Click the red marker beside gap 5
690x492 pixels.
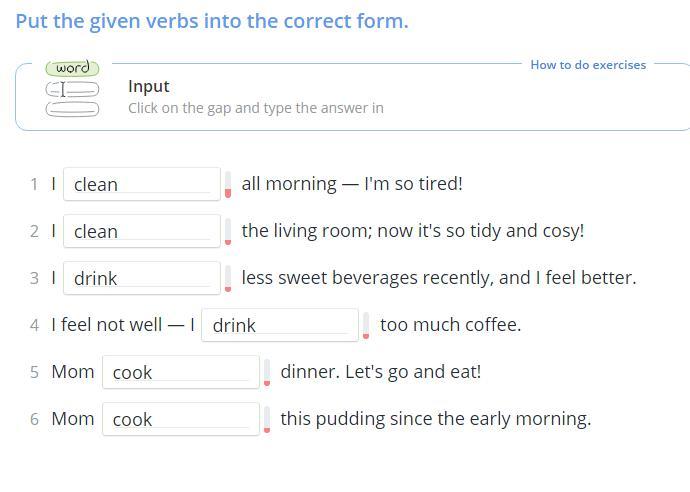267,373
